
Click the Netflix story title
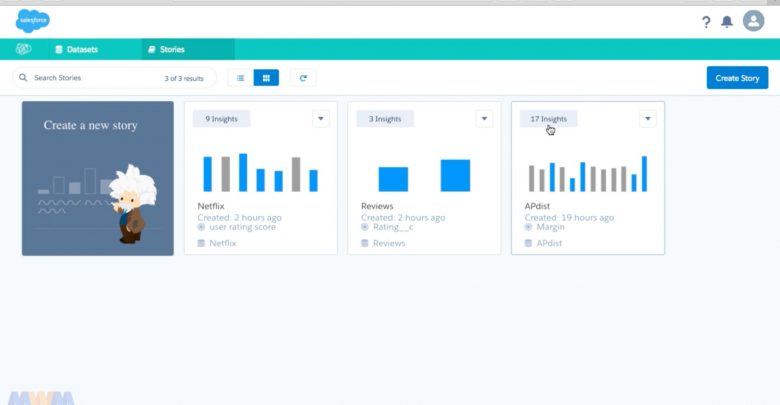pyautogui.click(x=211, y=206)
